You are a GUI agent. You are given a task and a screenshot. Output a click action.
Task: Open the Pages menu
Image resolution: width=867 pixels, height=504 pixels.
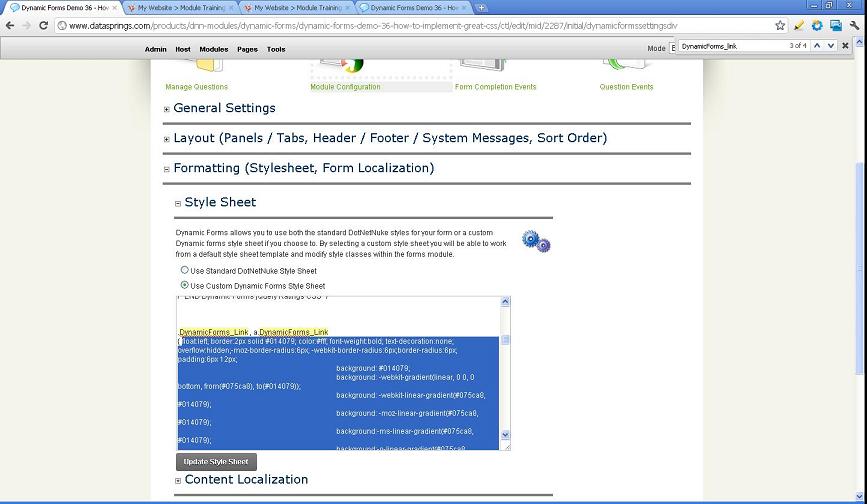247,49
